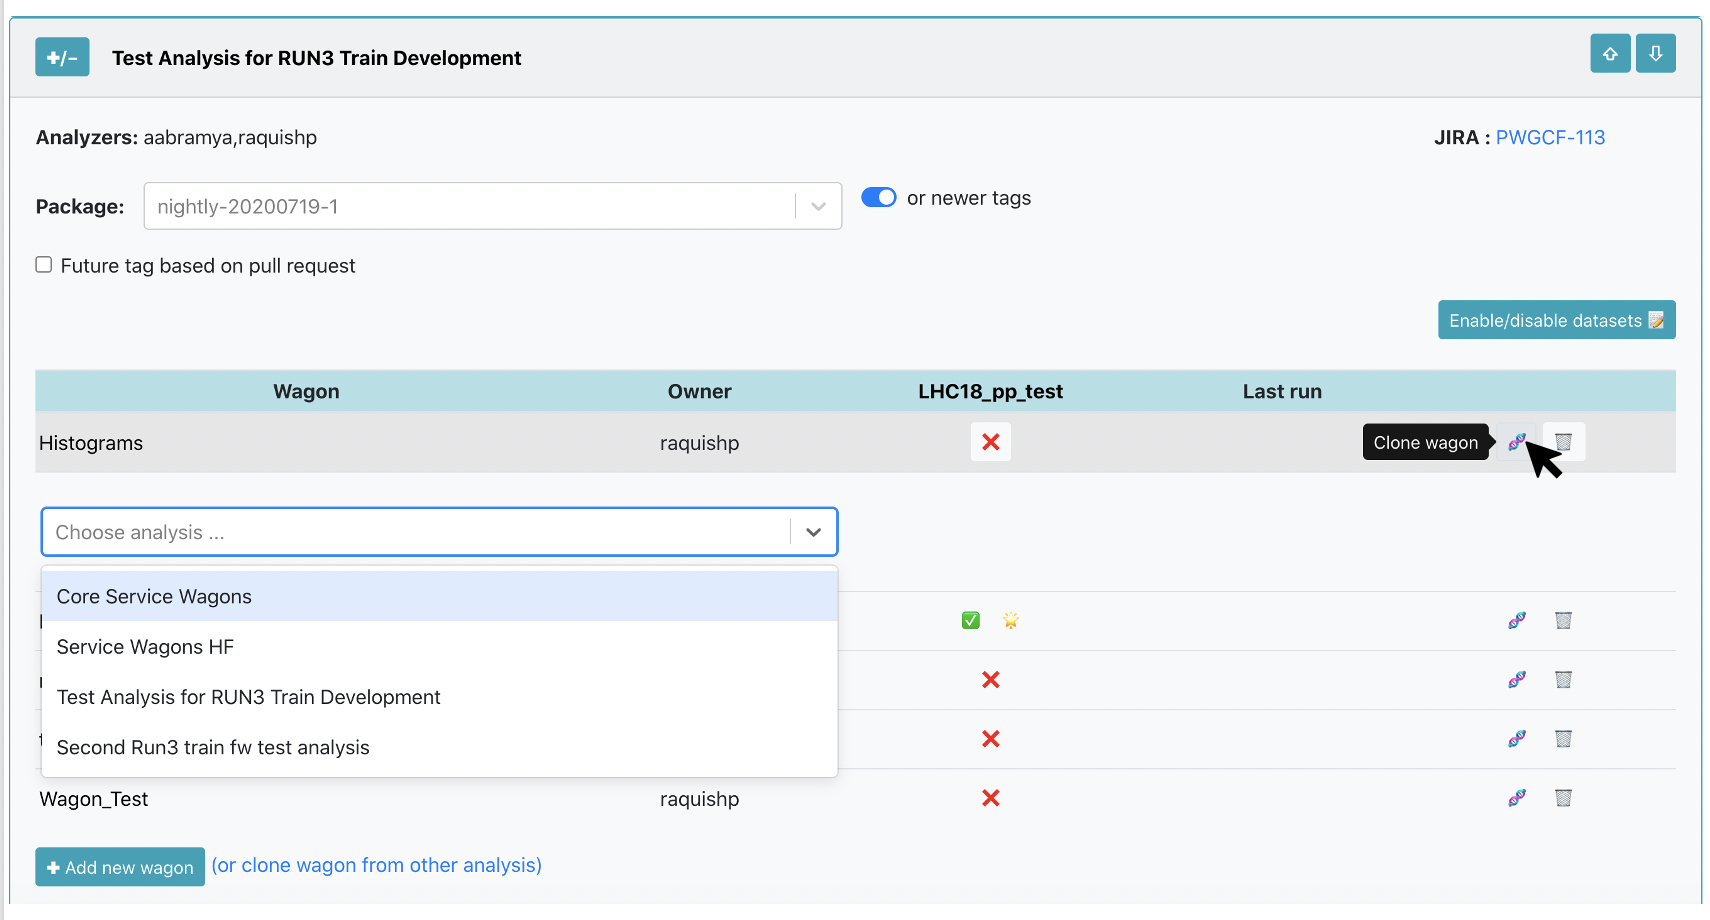Move analysis down with the down arrow
This screenshot has height=920, width=1710.
click(x=1655, y=54)
